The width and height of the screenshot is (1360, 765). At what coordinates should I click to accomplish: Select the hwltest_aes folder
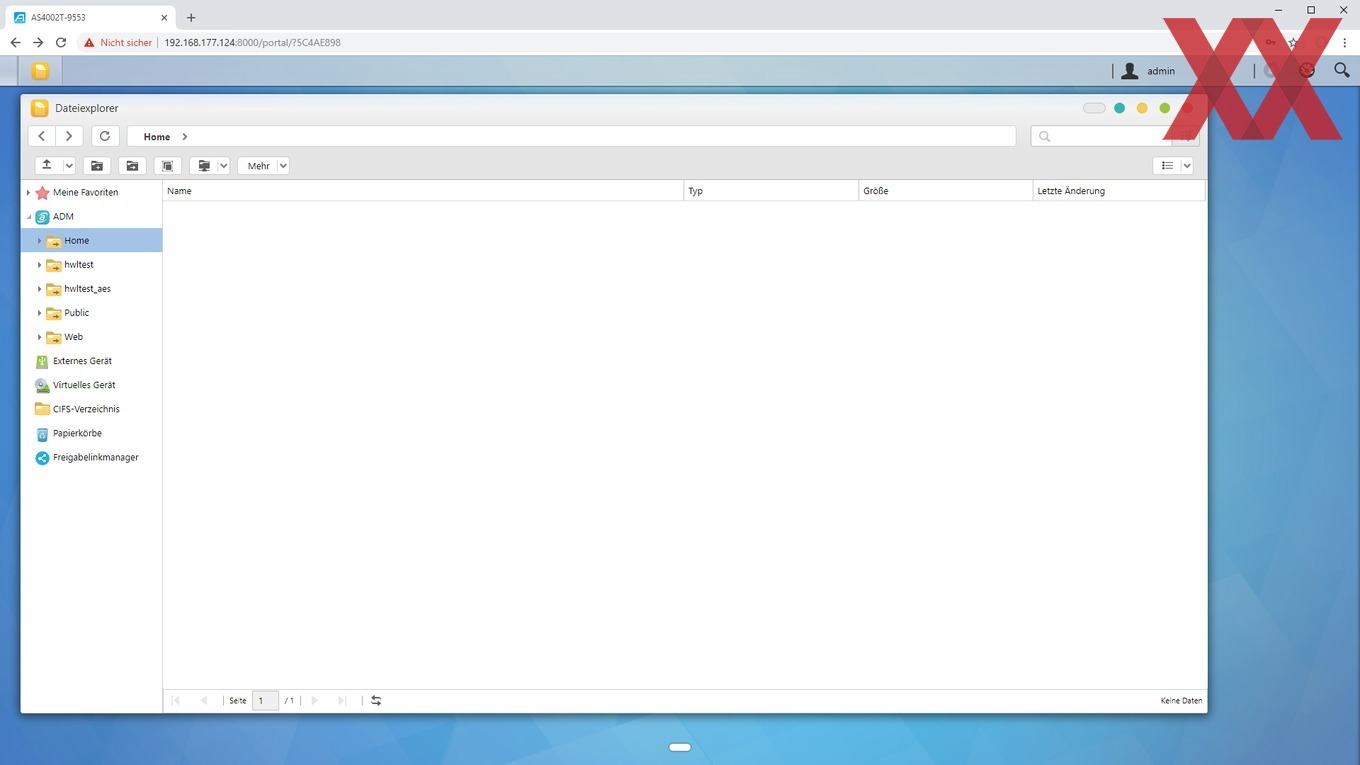click(87, 289)
